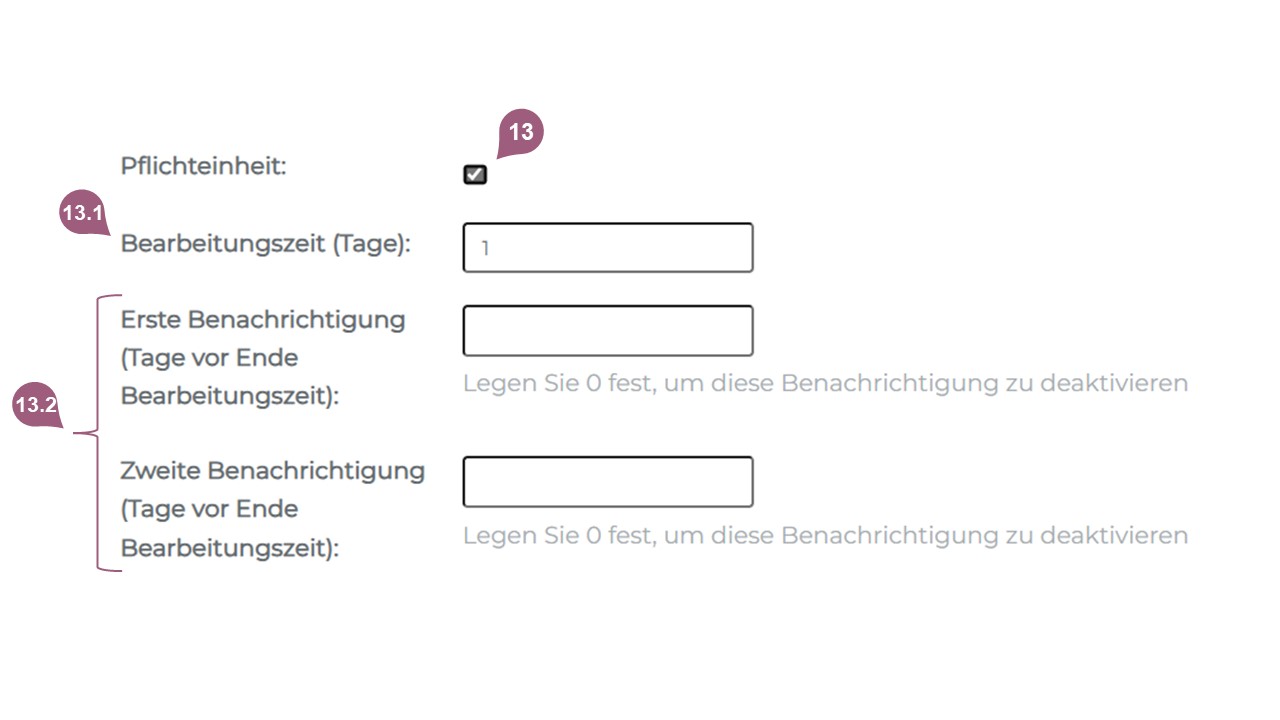Click the 13.1 callout badge
Screen dimensions: 1280x720
point(82,213)
